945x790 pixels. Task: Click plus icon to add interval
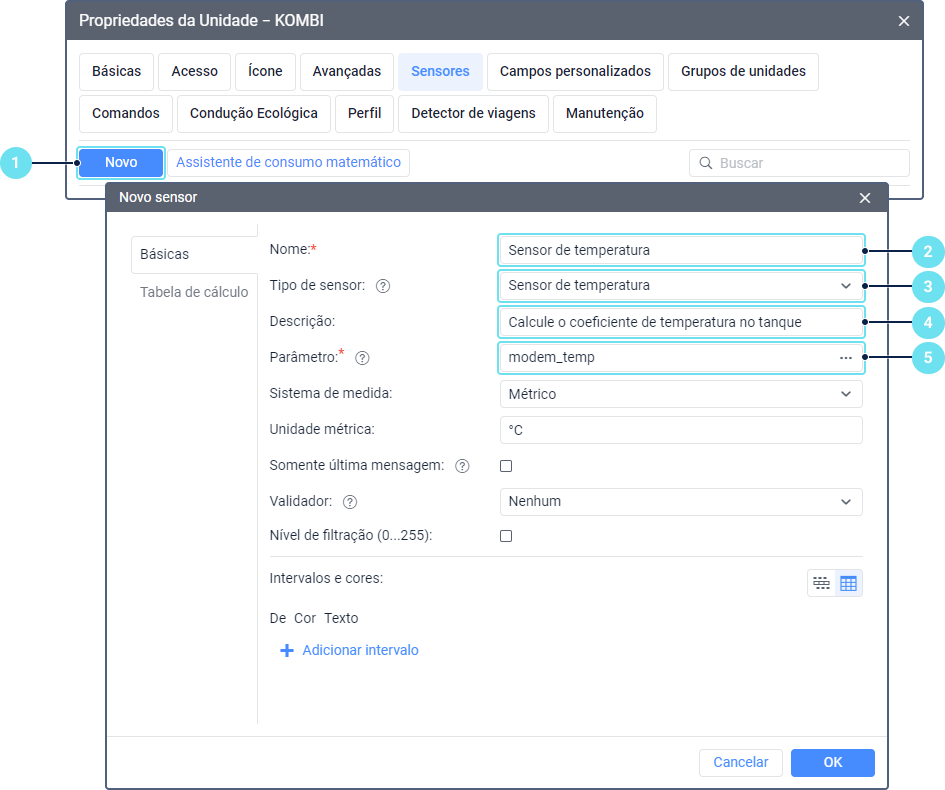click(287, 650)
